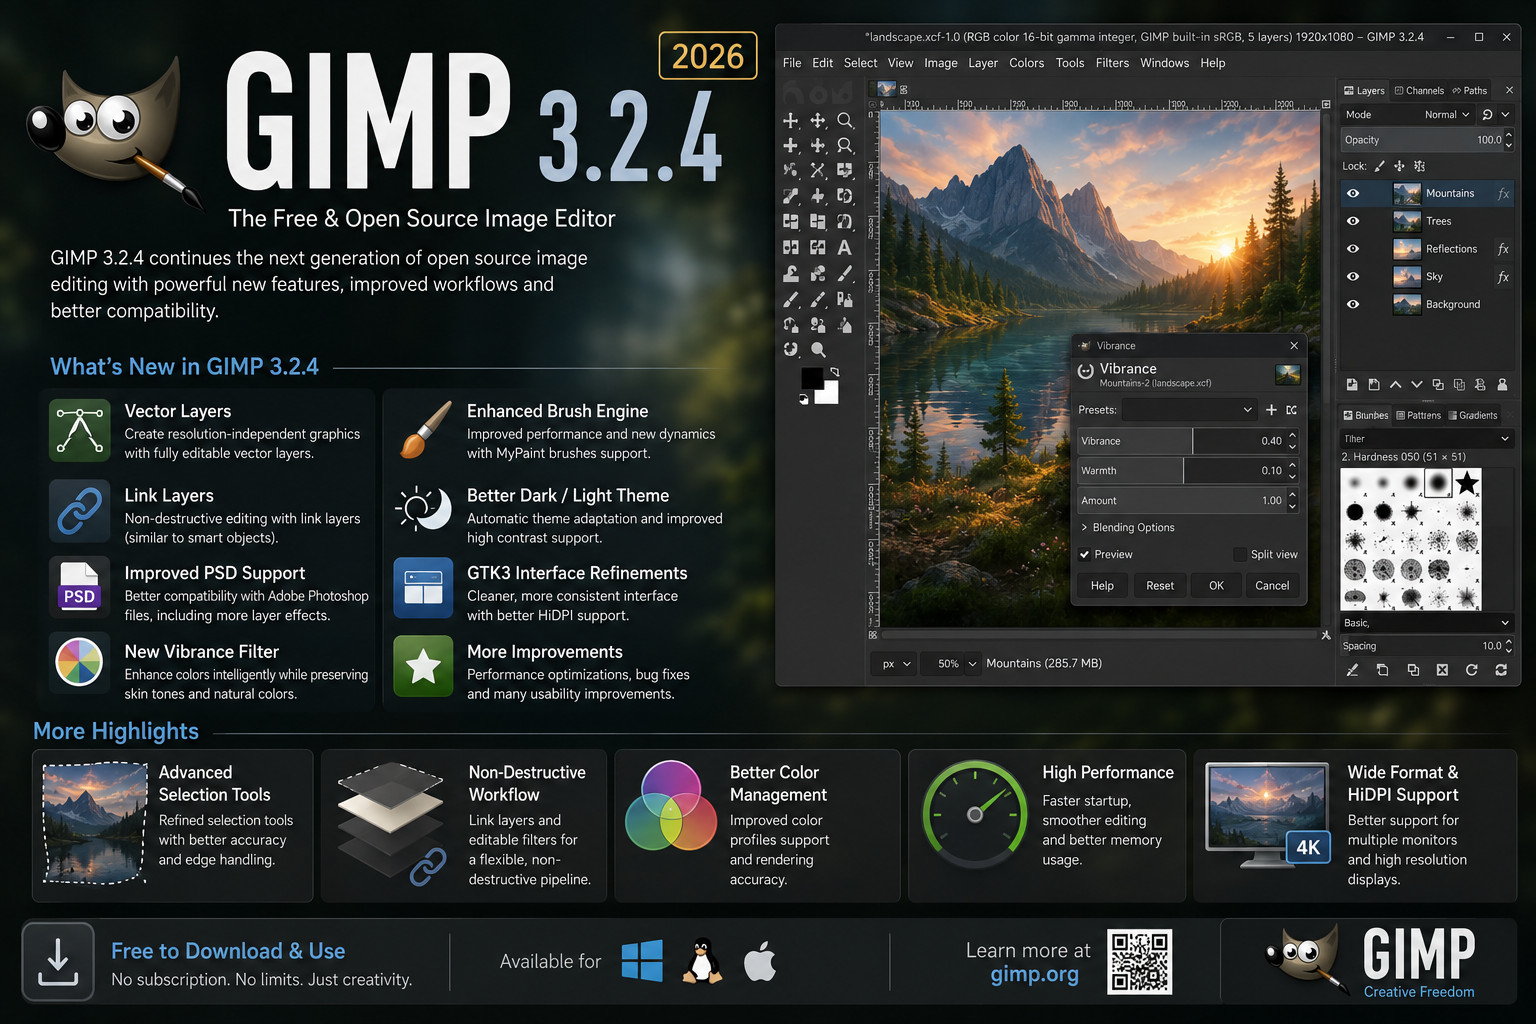The height and width of the screenshot is (1024, 1536).
Task: Open the Colors menu
Action: tap(1026, 63)
